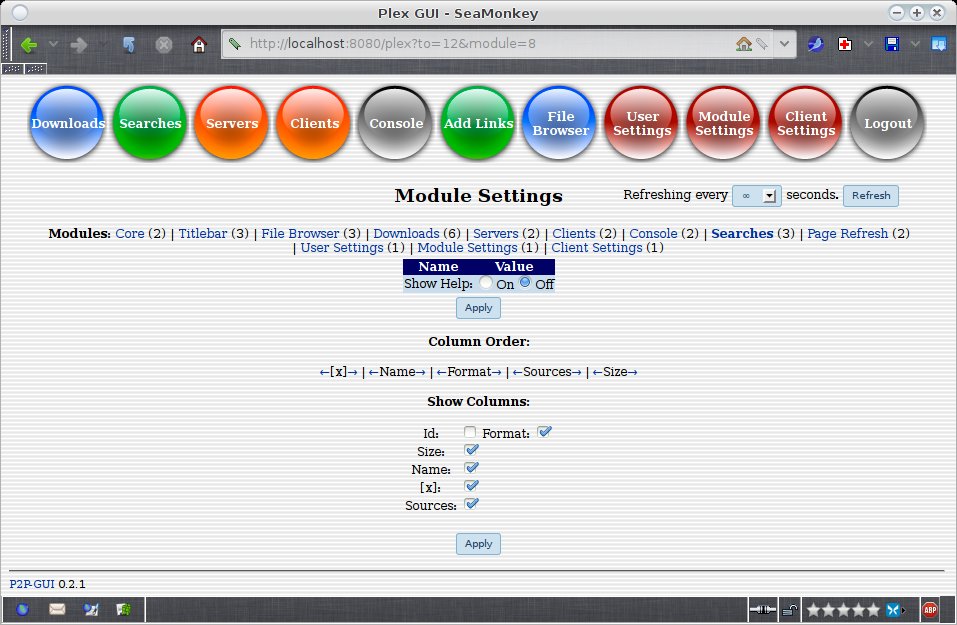Click the online/offline connection plug icon
The width and height of the screenshot is (957, 625).
[x=762, y=609]
